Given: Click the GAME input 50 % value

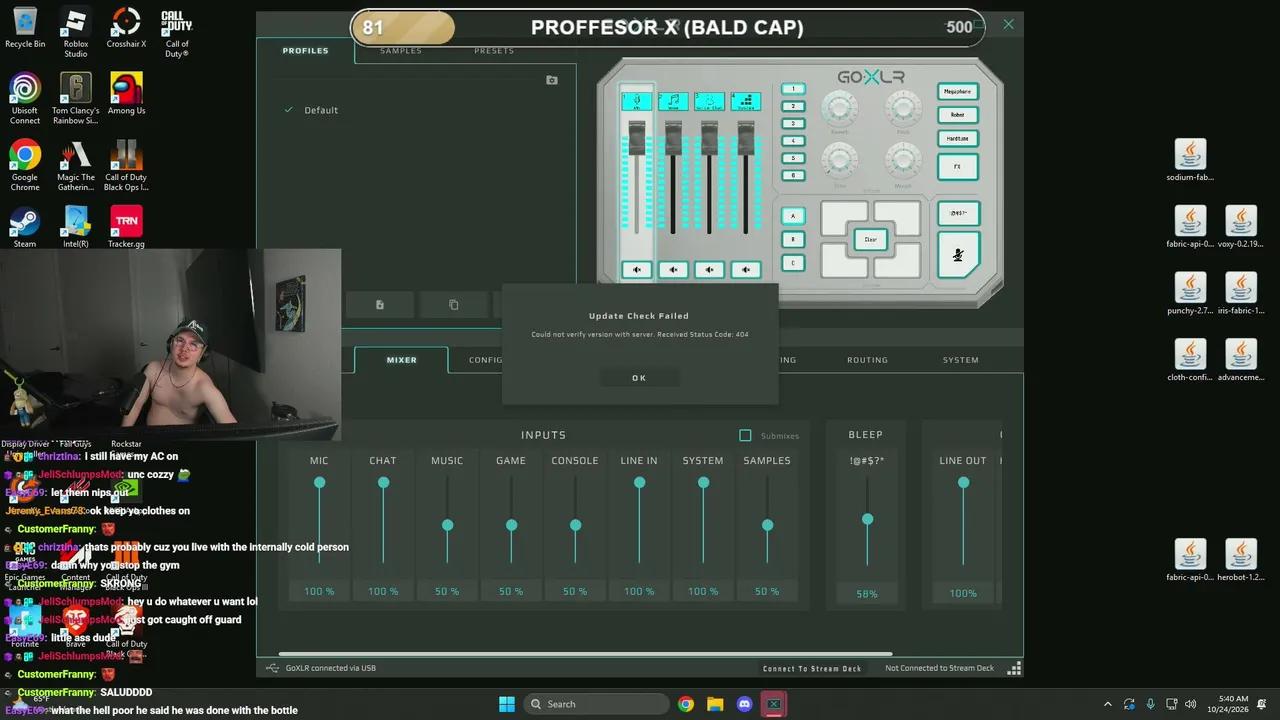Looking at the screenshot, I should pos(511,591).
